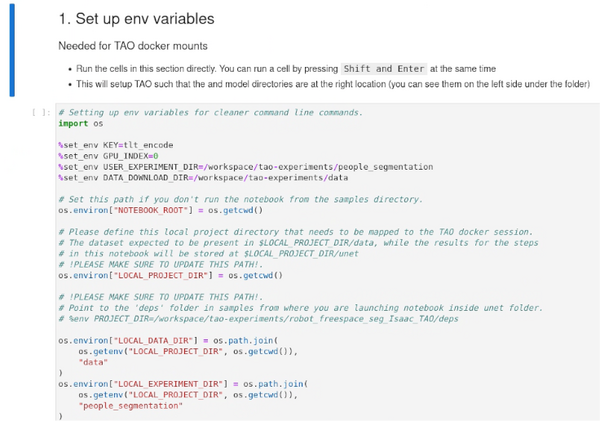Click the "data" string literal

tap(92, 363)
